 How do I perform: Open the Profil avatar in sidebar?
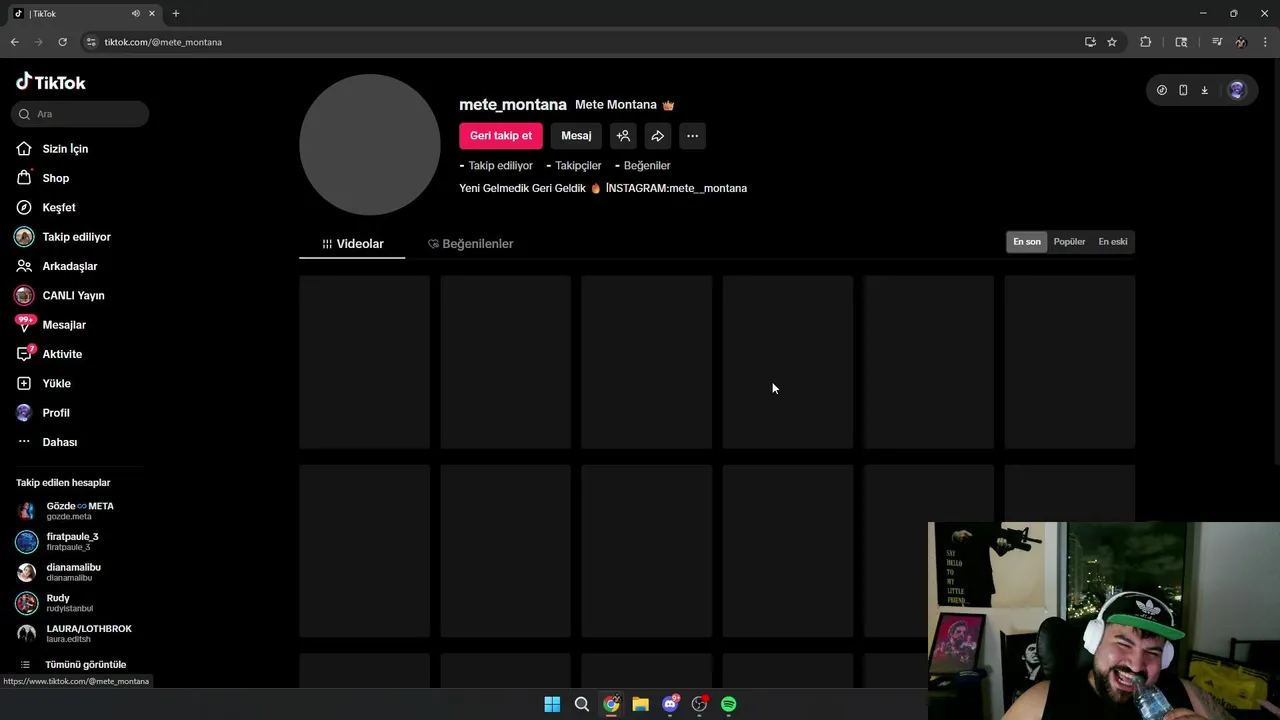pyautogui.click(x=24, y=412)
